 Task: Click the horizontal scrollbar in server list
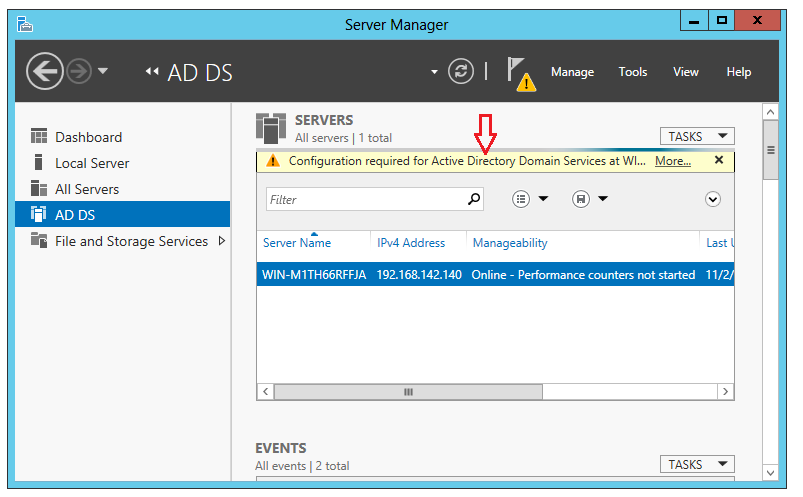click(408, 392)
